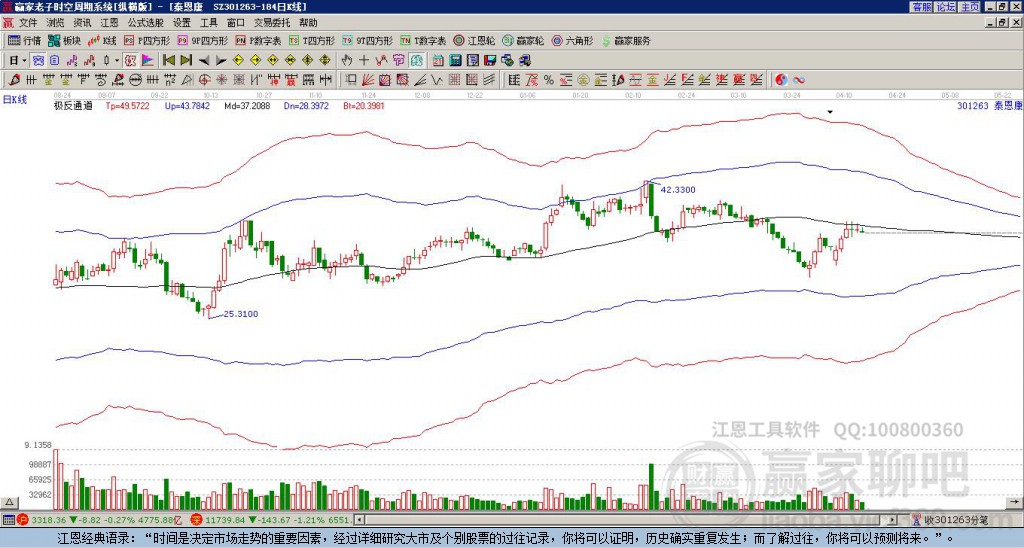1024x548 pixels.
Task: Click the grid table icon right of divider
Action: pyautogui.click(x=514, y=80)
